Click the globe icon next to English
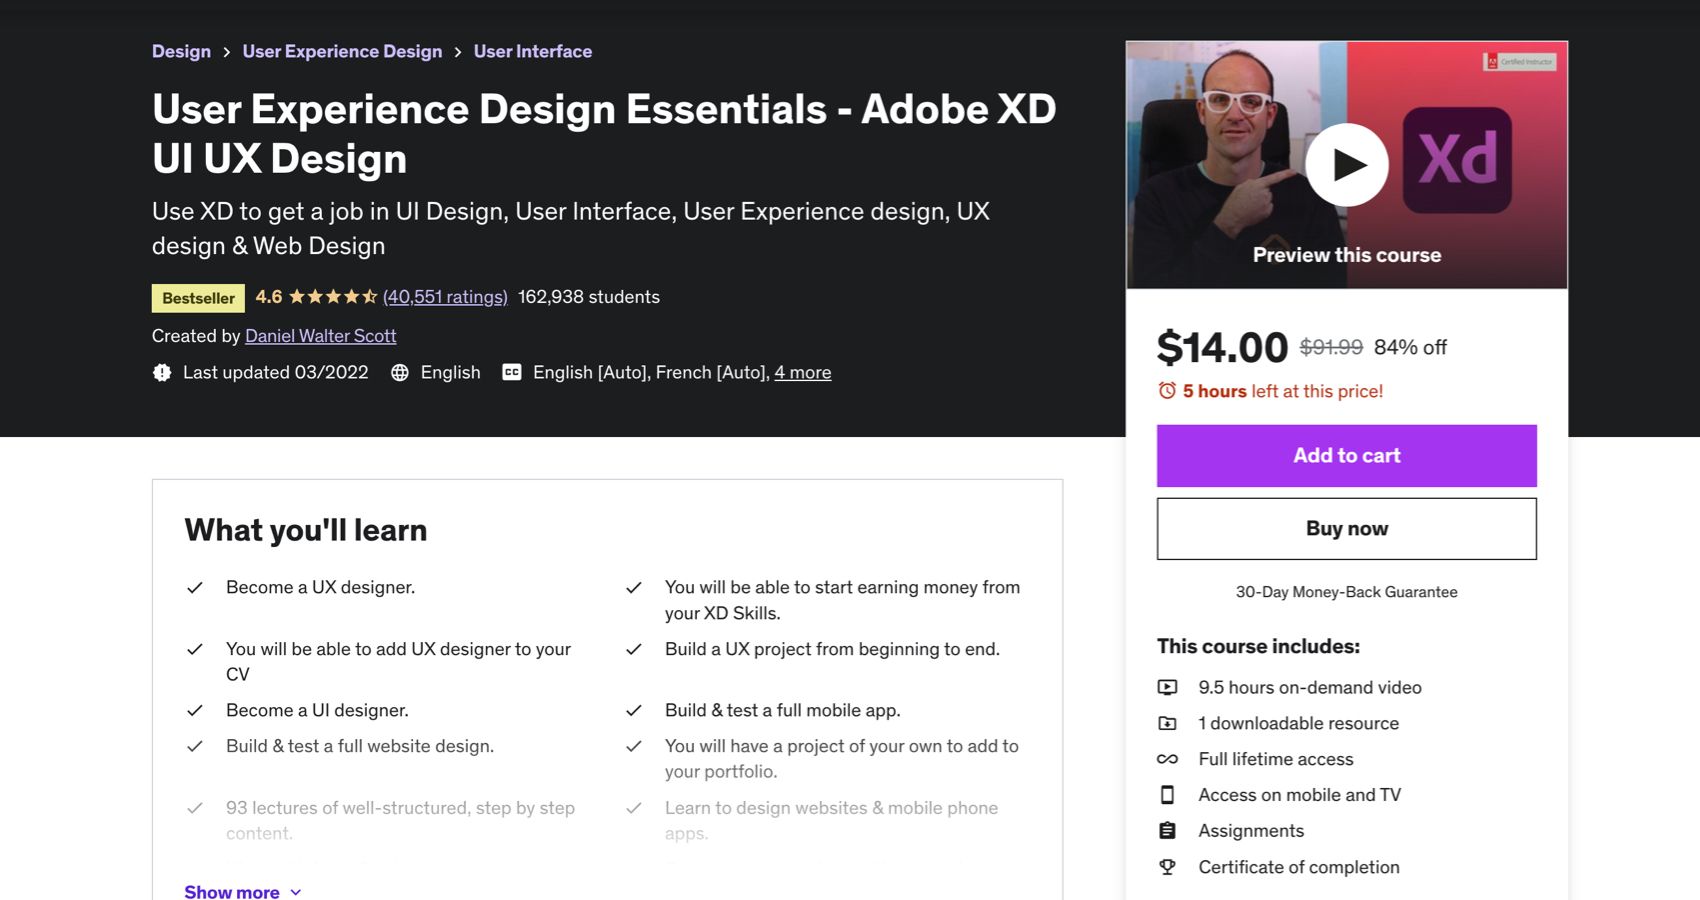The width and height of the screenshot is (1700, 900). pos(400,371)
